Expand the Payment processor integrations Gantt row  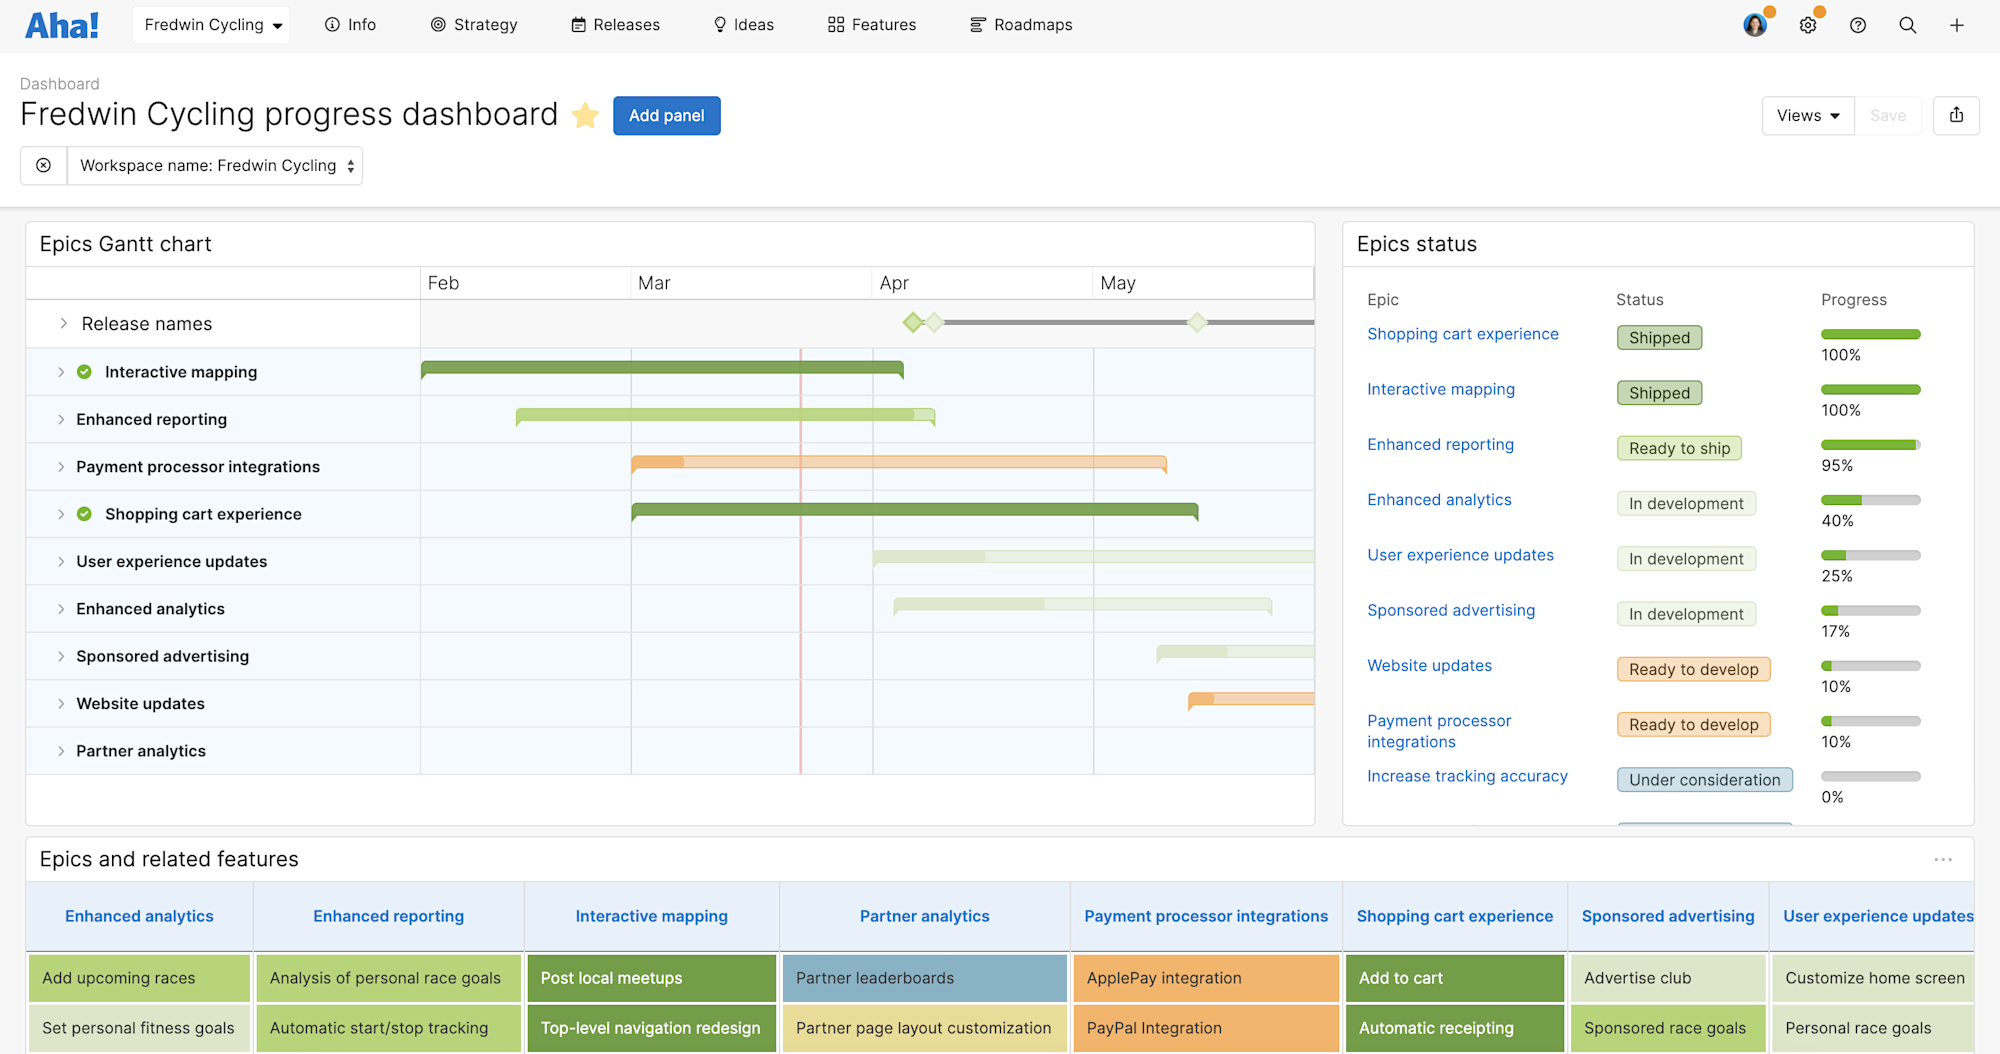coord(61,466)
